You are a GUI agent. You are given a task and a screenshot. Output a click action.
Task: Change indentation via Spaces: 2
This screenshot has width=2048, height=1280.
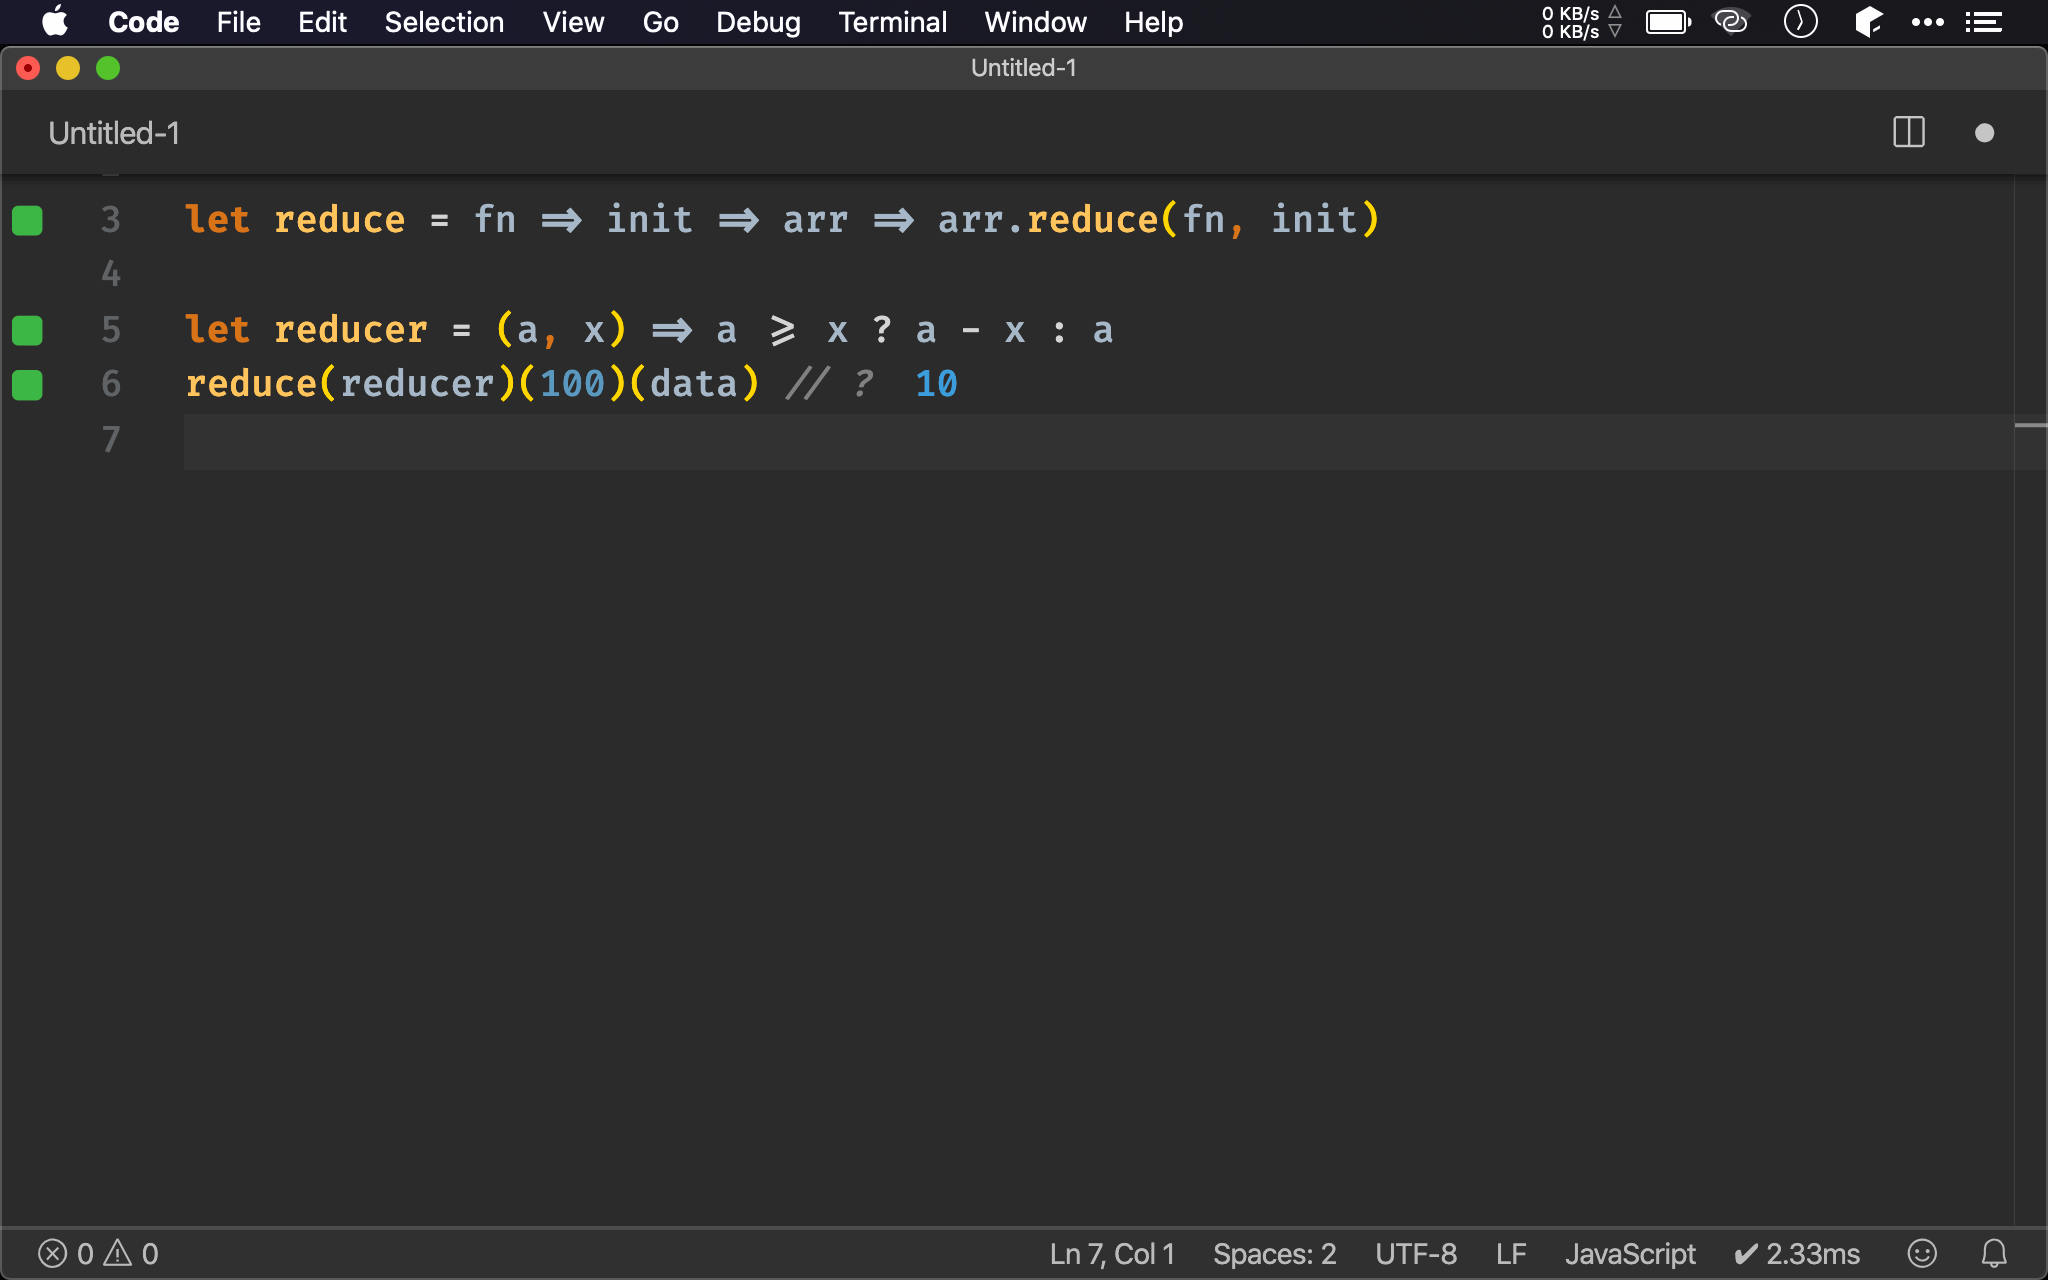coord(1274,1254)
